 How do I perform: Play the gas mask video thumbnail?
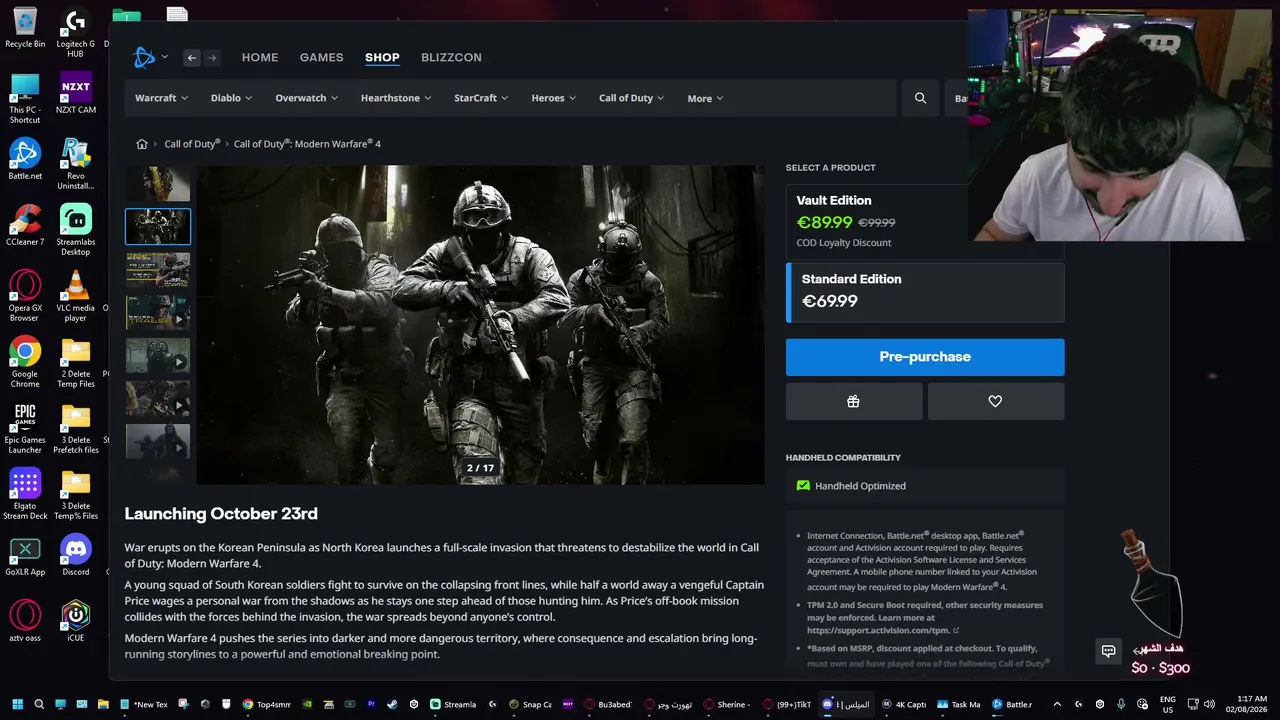(x=158, y=356)
